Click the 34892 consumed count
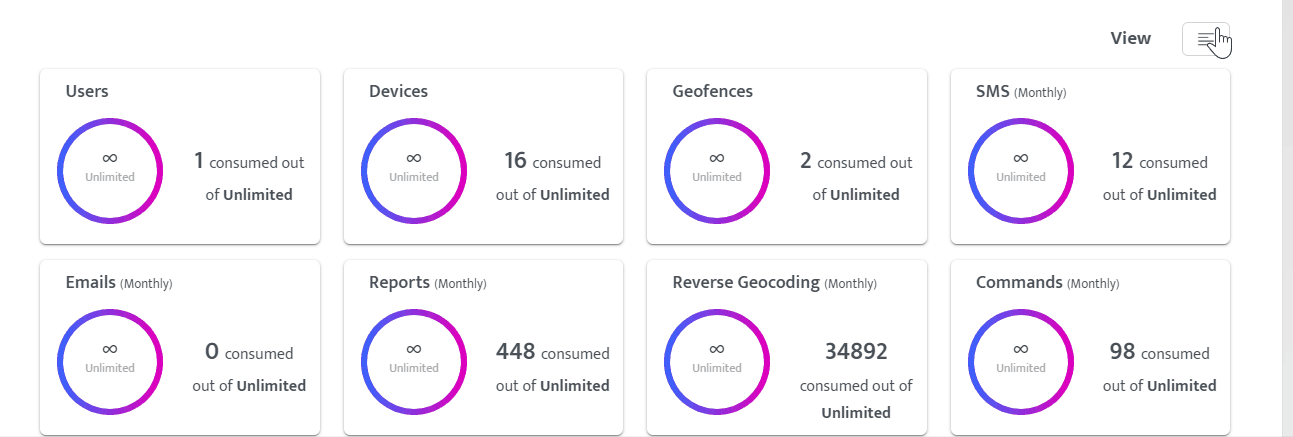The image size is (1293, 437). 856,351
